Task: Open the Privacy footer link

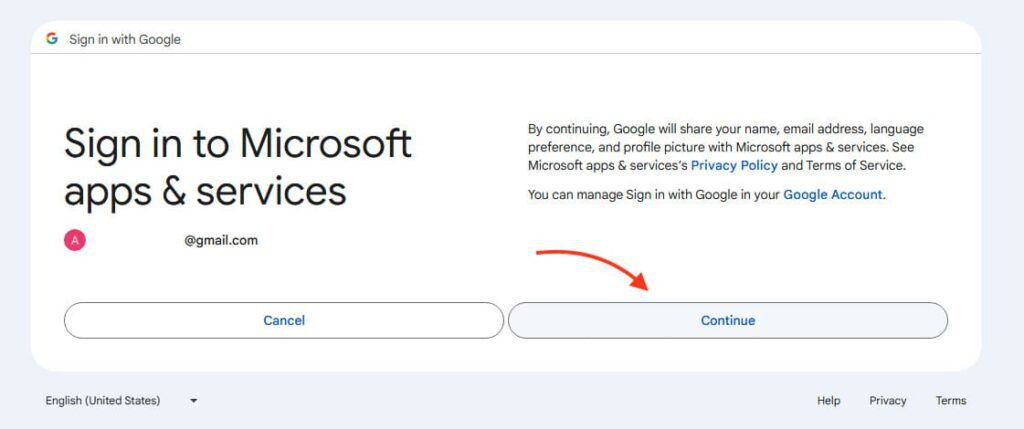Action: [x=887, y=400]
